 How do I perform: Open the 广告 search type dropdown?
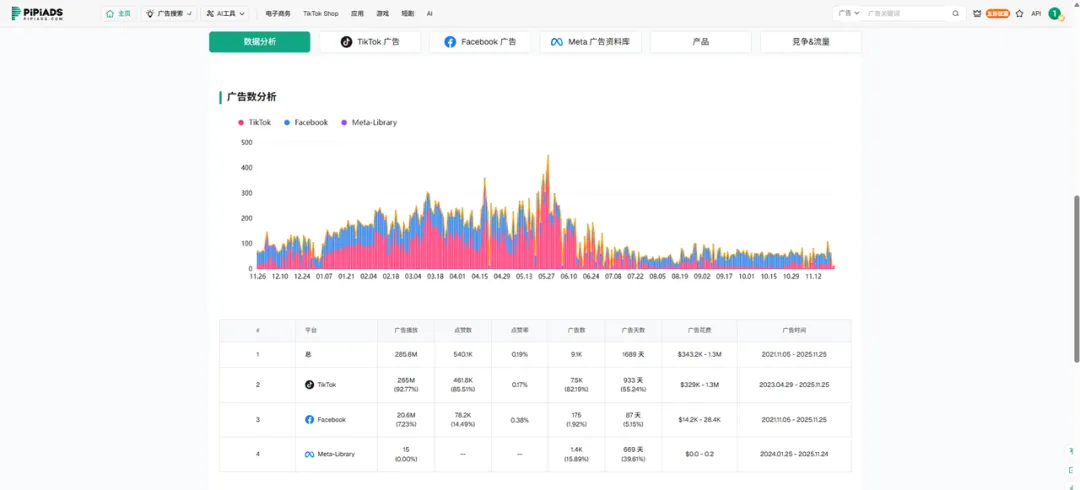(848, 14)
